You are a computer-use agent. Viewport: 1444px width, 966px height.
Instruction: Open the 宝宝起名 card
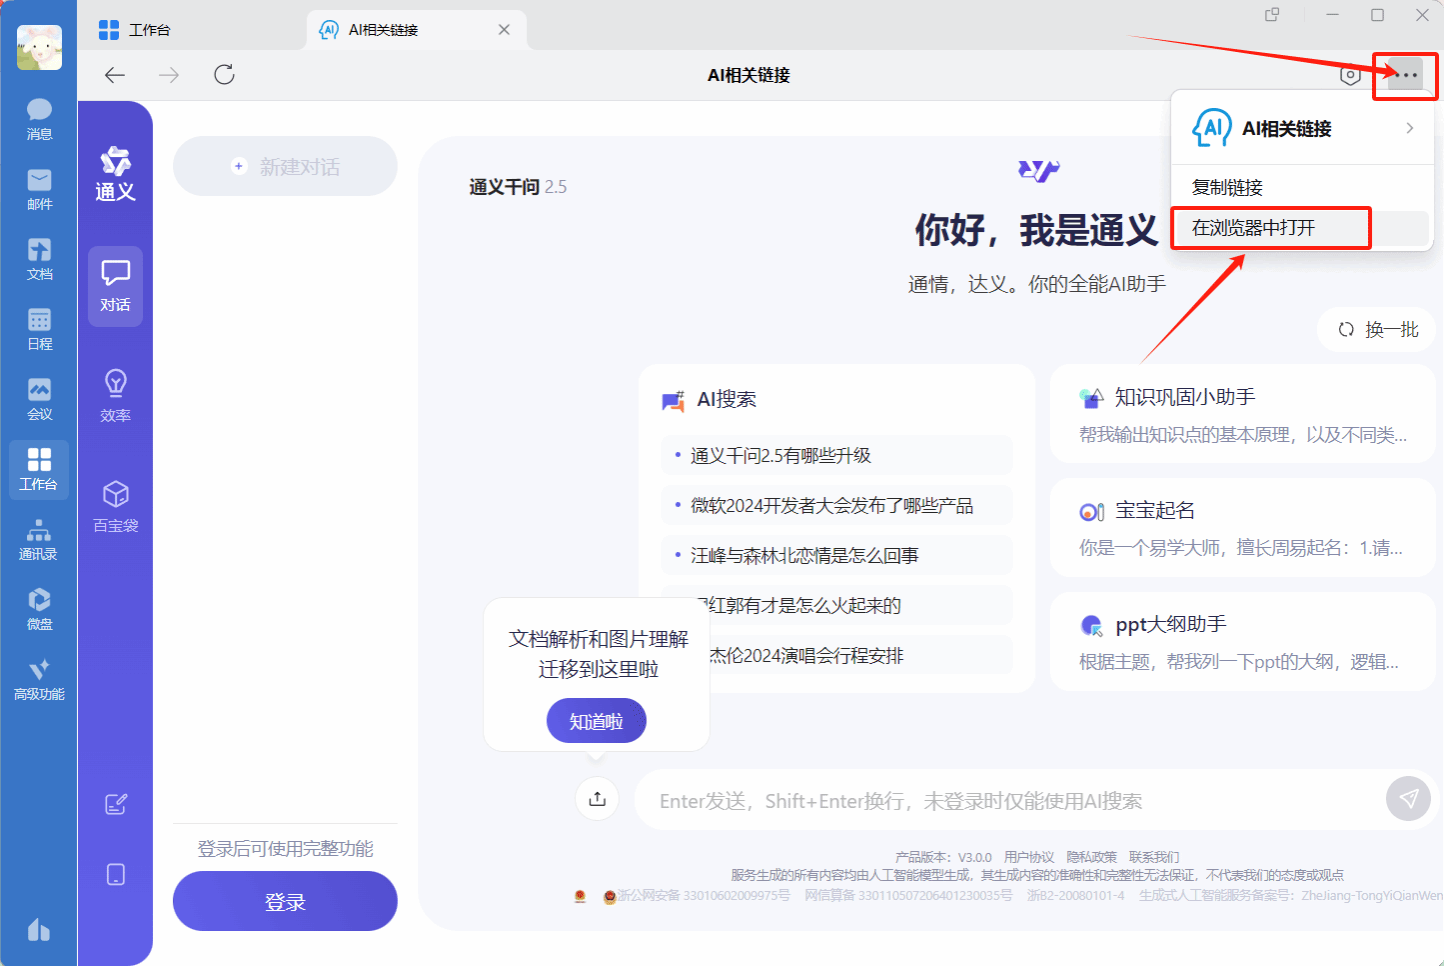[1243, 528]
